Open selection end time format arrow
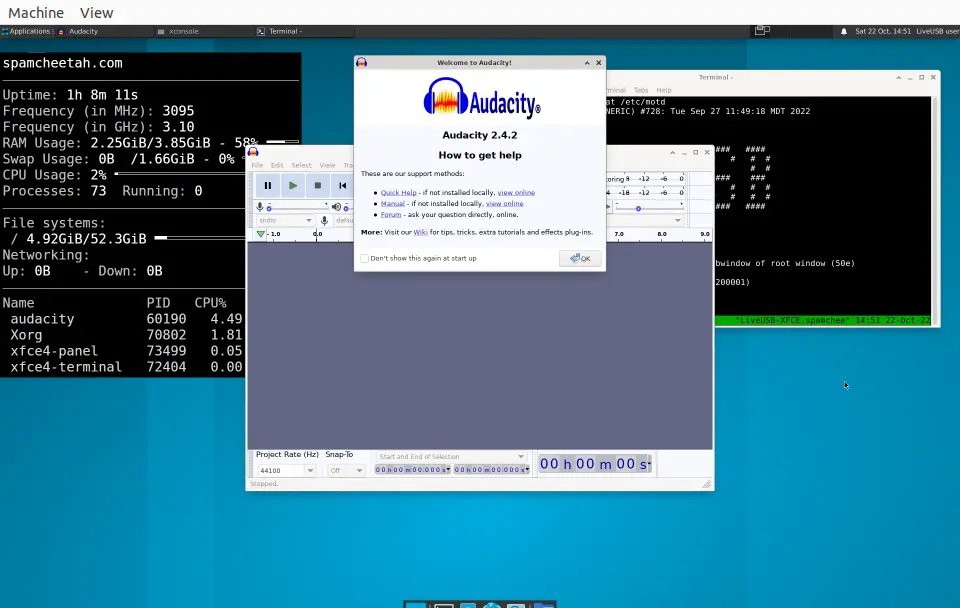 tap(527, 470)
